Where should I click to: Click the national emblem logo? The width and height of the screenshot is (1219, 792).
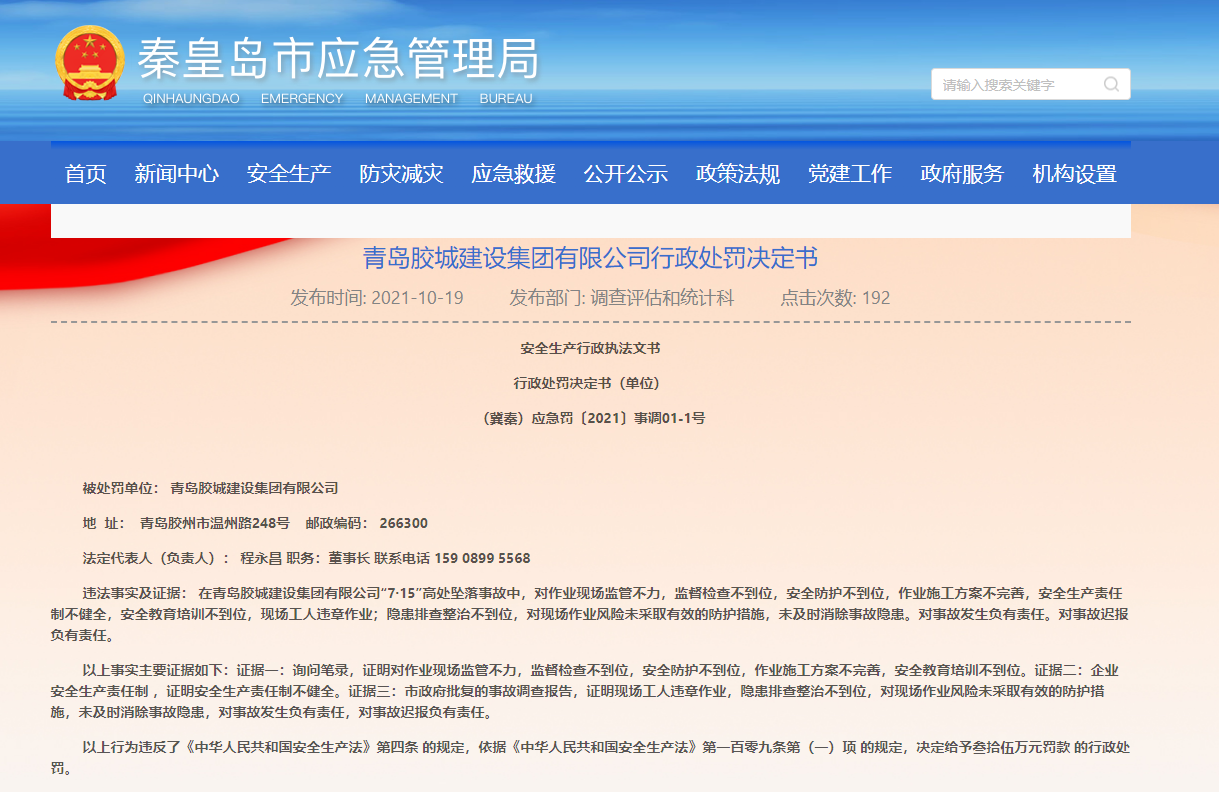click(x=90, y=63)
